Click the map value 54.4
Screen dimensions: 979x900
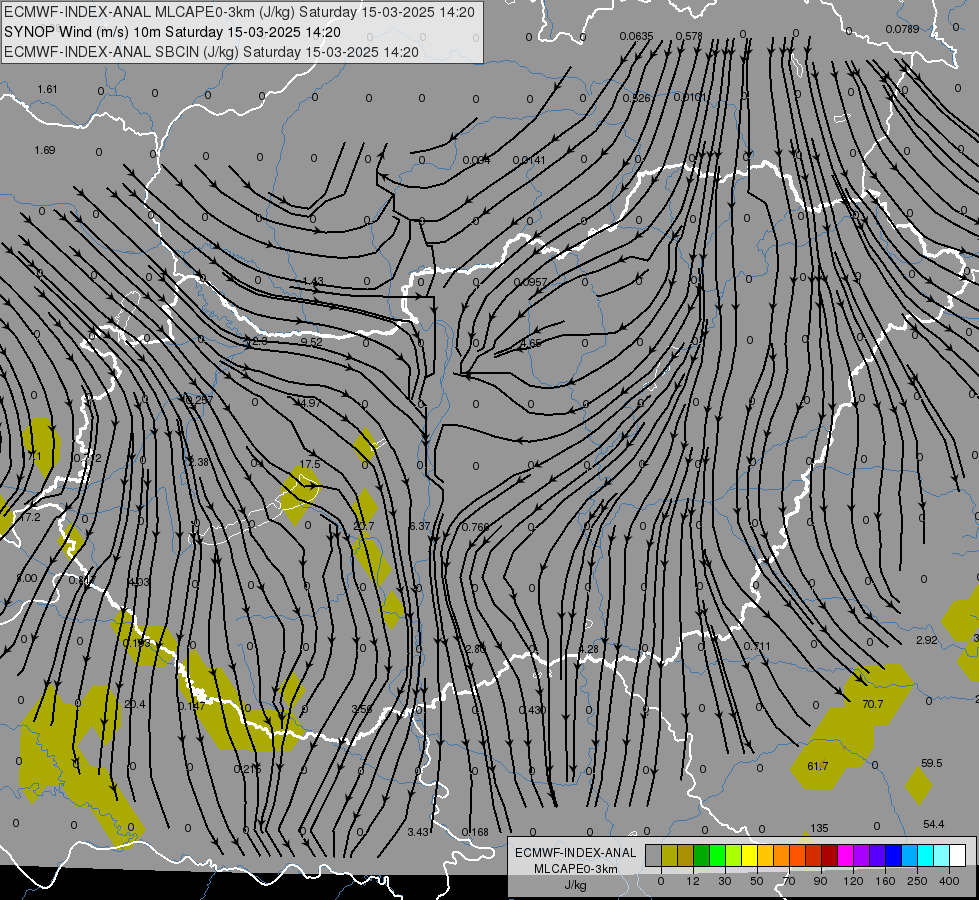933,824
